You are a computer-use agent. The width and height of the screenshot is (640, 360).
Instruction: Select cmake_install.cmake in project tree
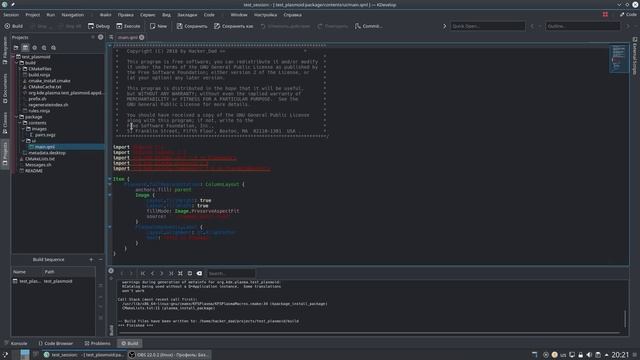49,81
